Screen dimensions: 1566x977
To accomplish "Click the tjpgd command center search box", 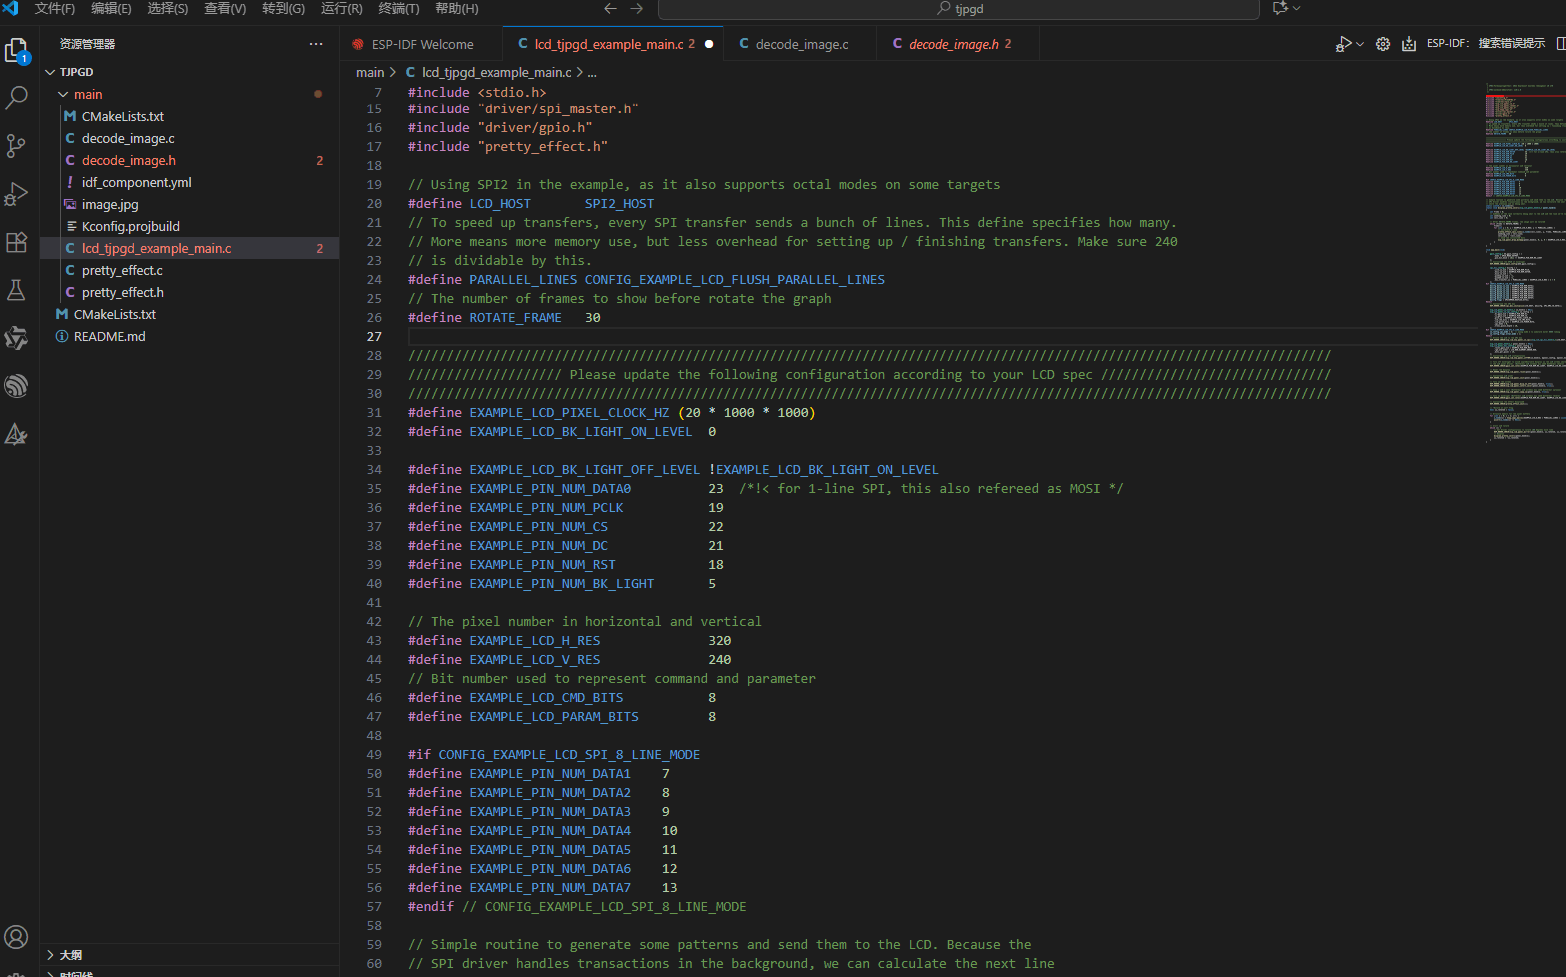I will pos(958,9).
